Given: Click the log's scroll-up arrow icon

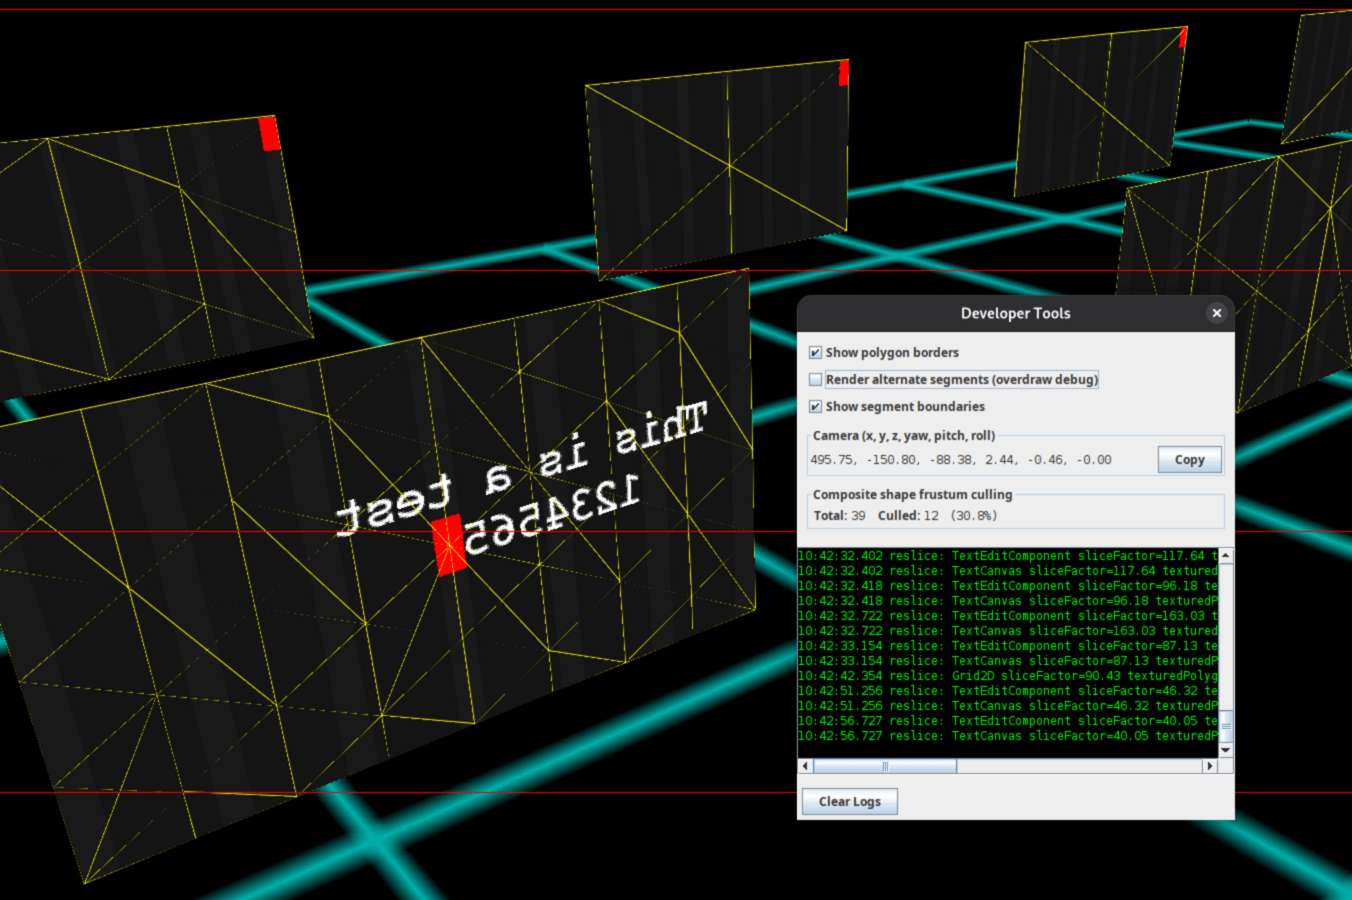Looking at the screenshot, I should (x=1224, y=554).
